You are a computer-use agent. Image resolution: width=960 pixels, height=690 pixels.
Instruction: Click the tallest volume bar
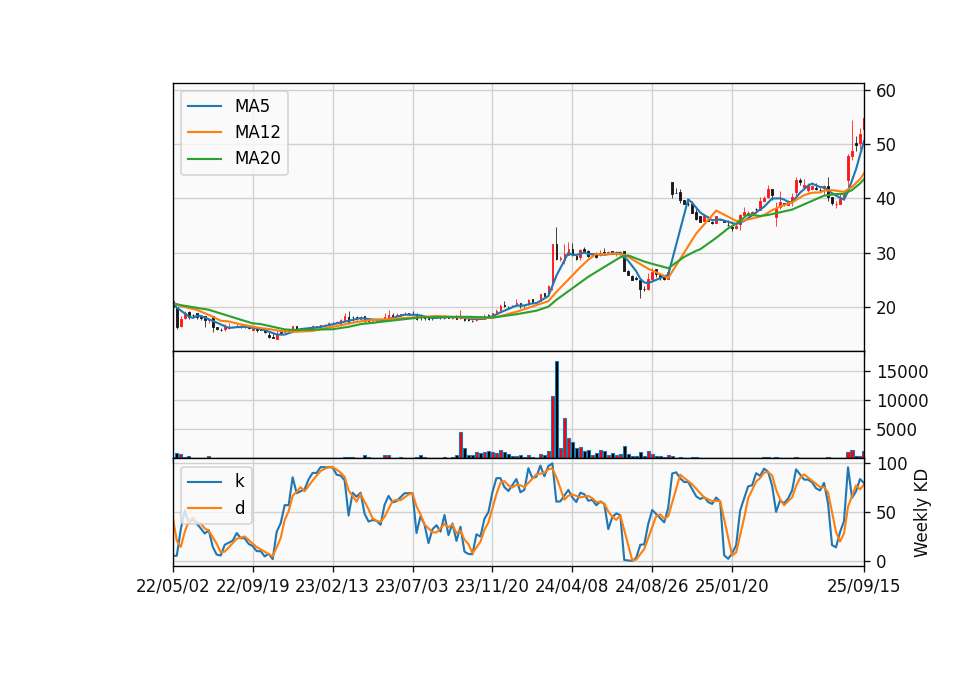tap(557, 410)
